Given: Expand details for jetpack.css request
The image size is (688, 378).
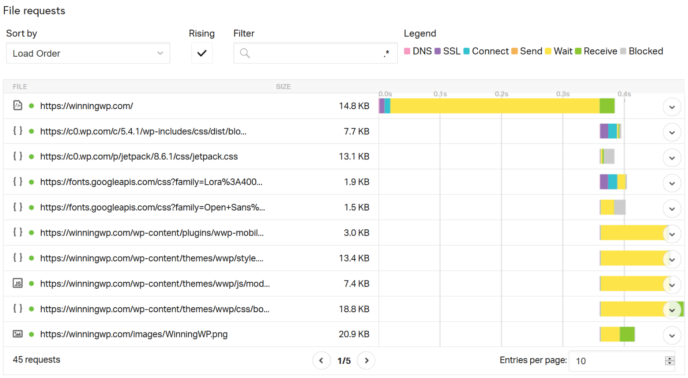Looking at the screenshot, I should [672, 158].
